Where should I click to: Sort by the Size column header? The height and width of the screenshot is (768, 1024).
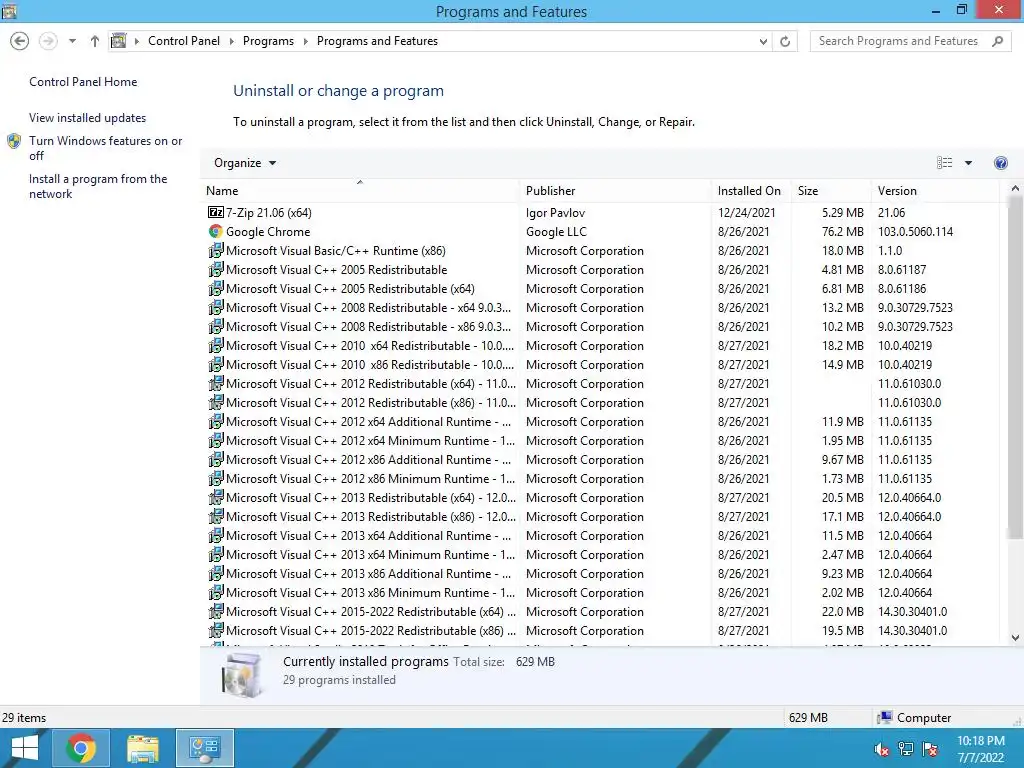click(831, 191)
